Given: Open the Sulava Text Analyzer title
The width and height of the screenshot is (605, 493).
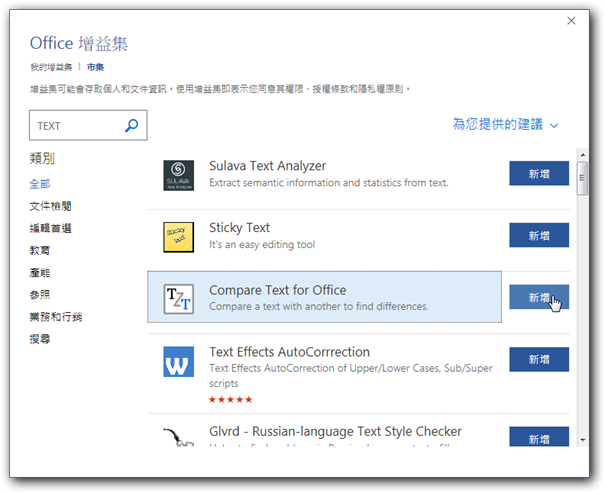Looking at the screenshot, I should (267, 166).
